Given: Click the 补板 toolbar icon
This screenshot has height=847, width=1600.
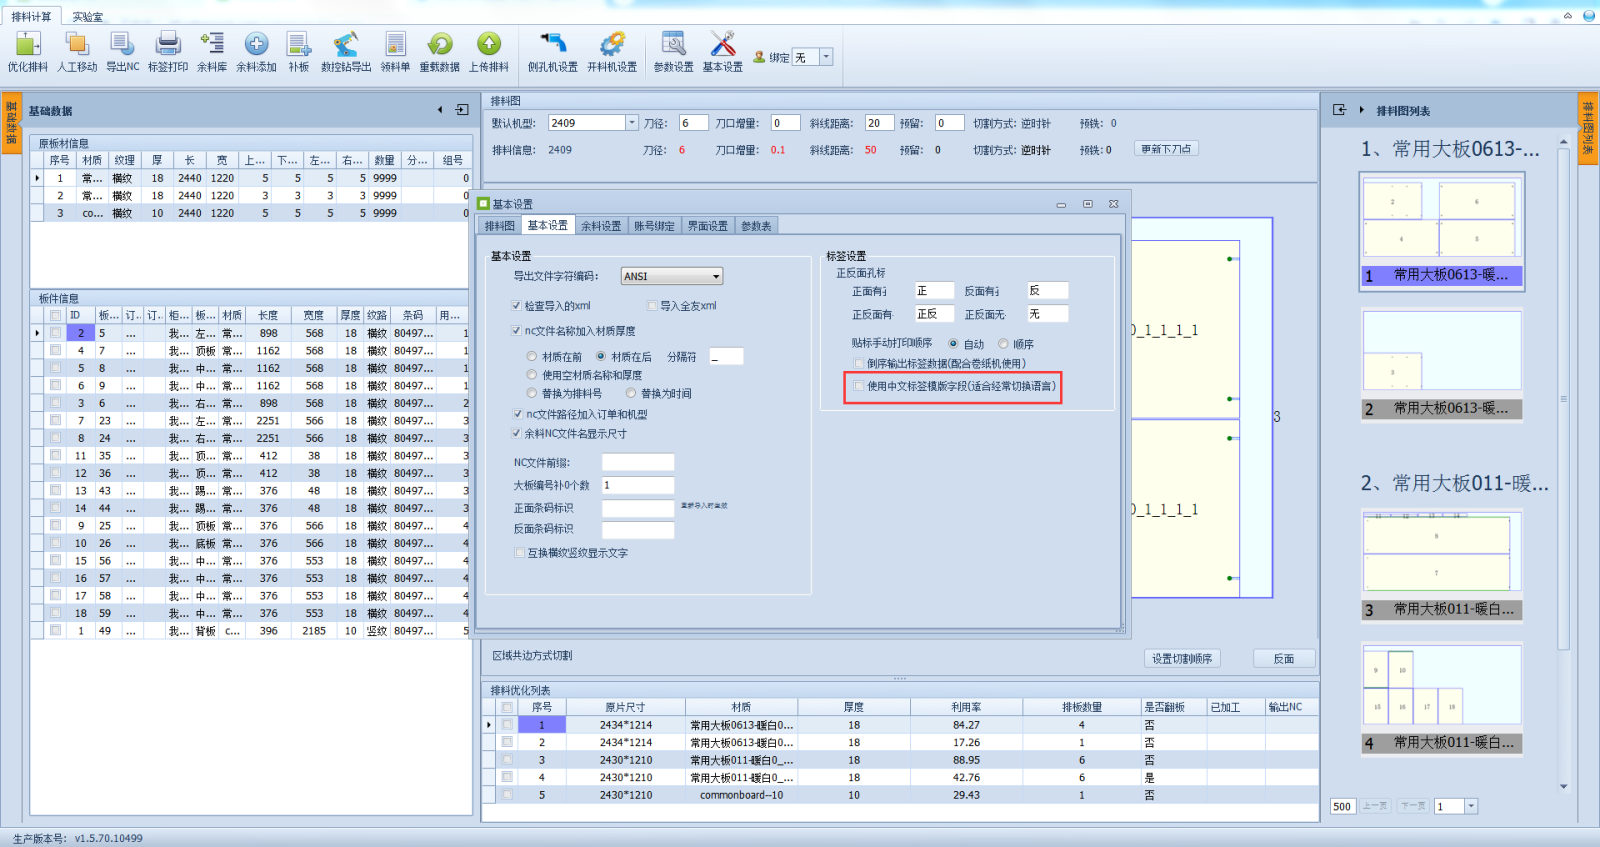Looking at the screenshot, I should 299,44.
